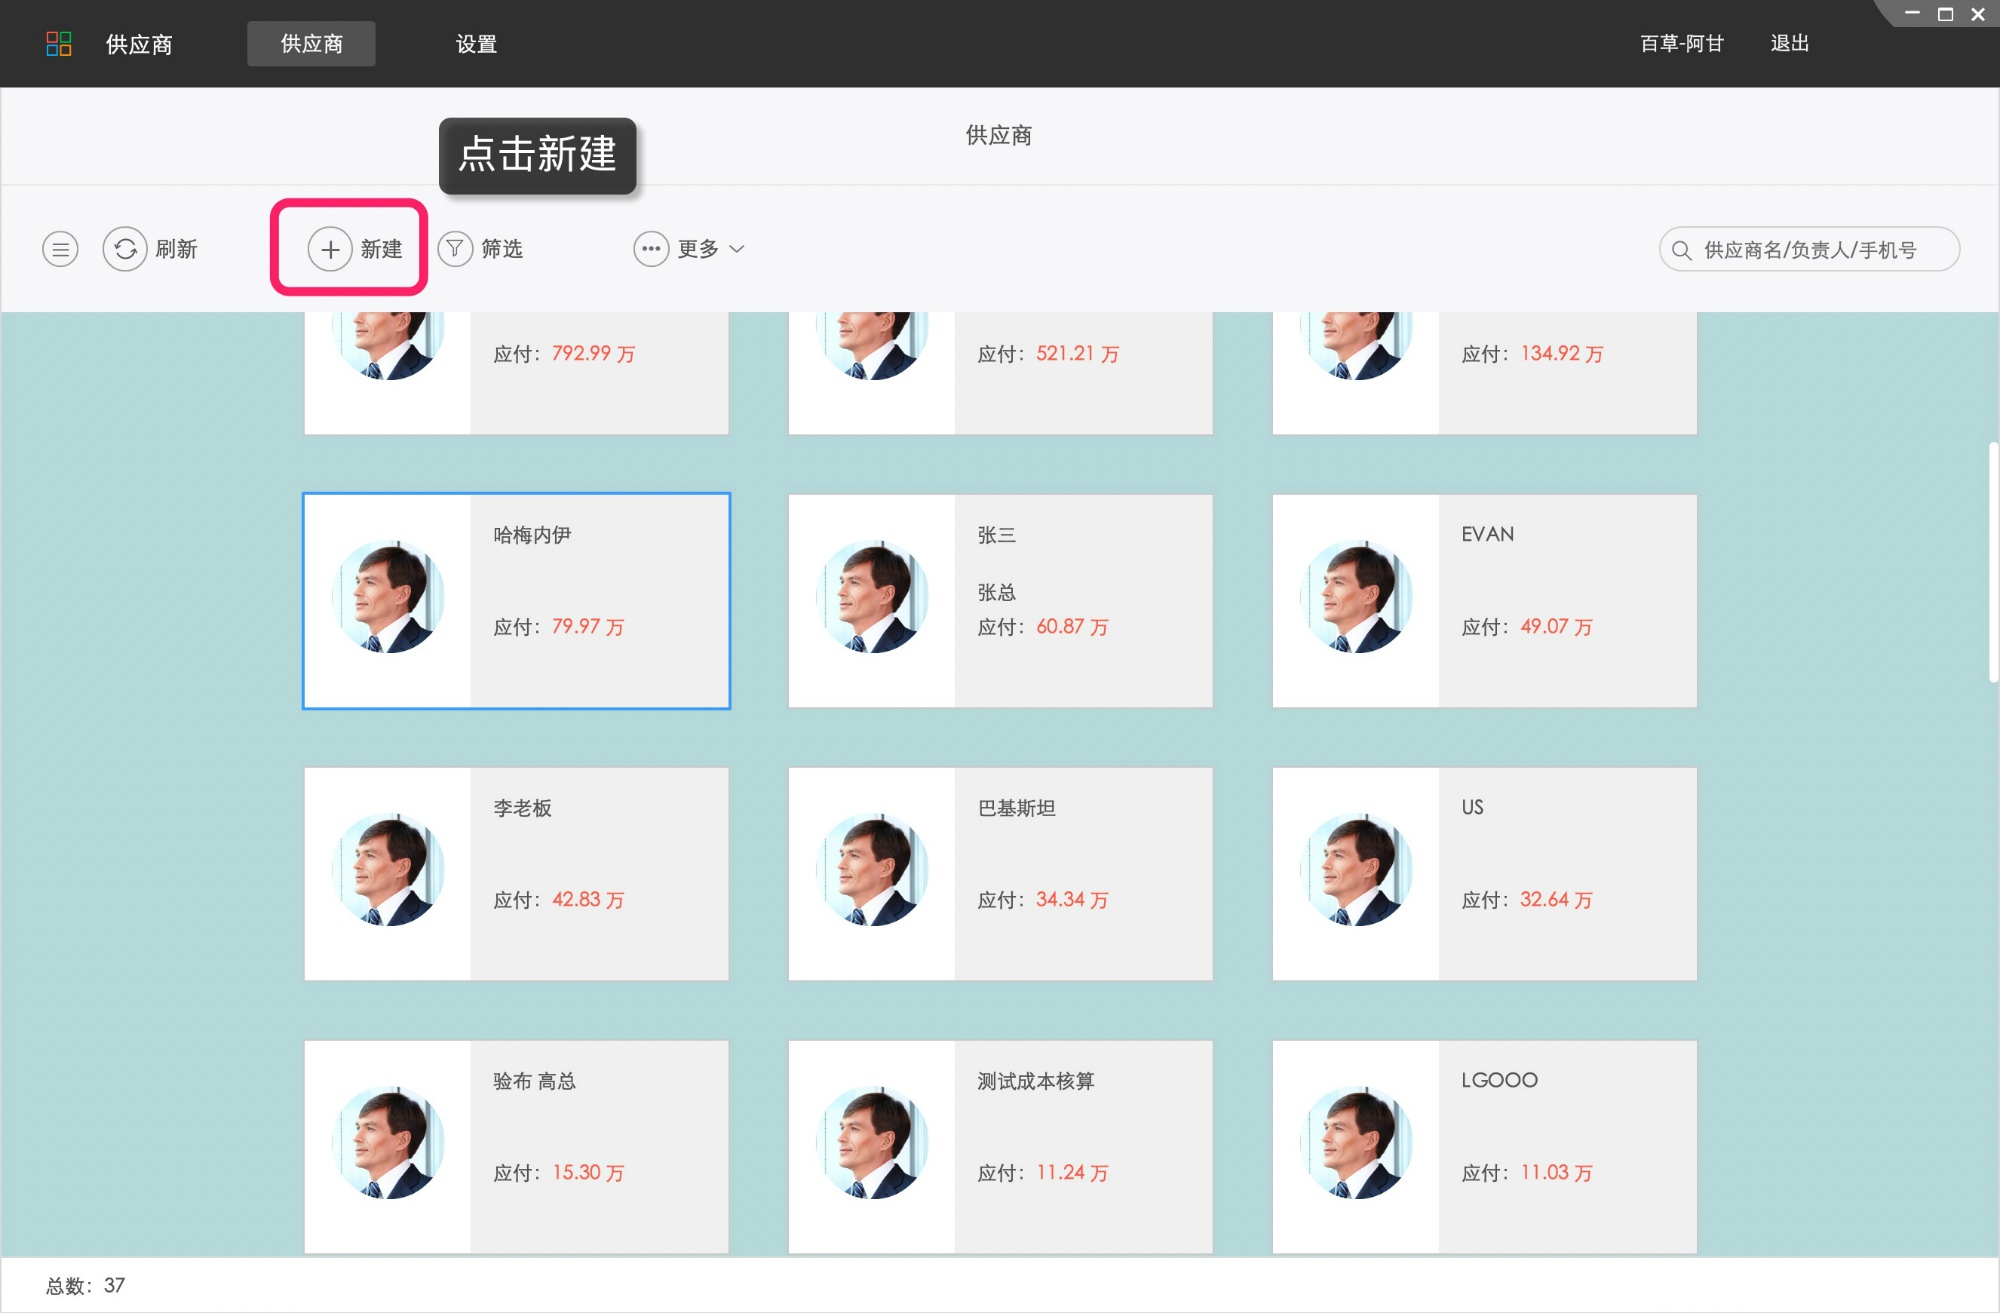Click the 34.34 万 payable amount
The width and height of the screenshot is (2000, 1313).
tap(1072, 899)
